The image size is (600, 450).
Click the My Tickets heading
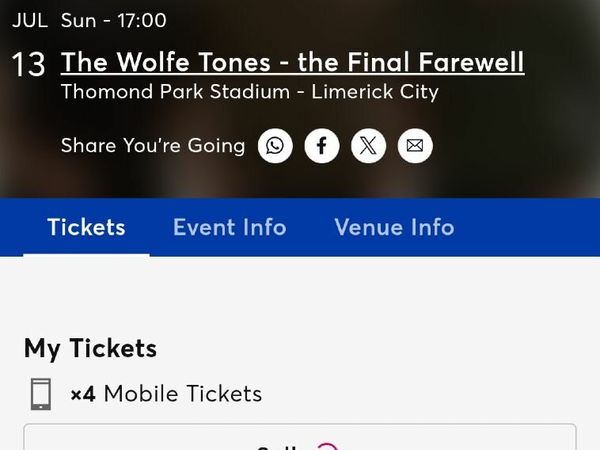(90, 349)
